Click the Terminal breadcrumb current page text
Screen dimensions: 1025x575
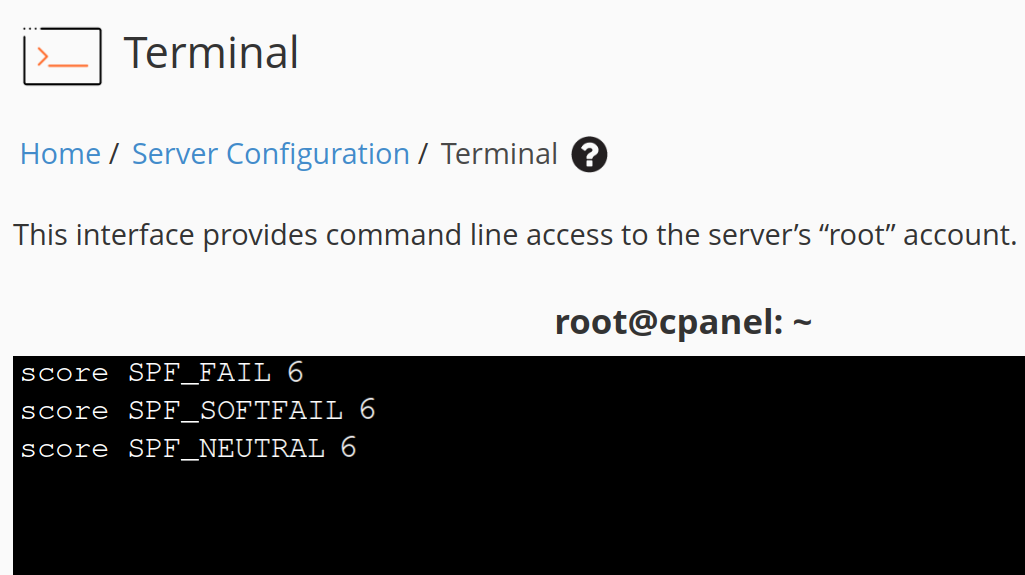click(499, 154)
